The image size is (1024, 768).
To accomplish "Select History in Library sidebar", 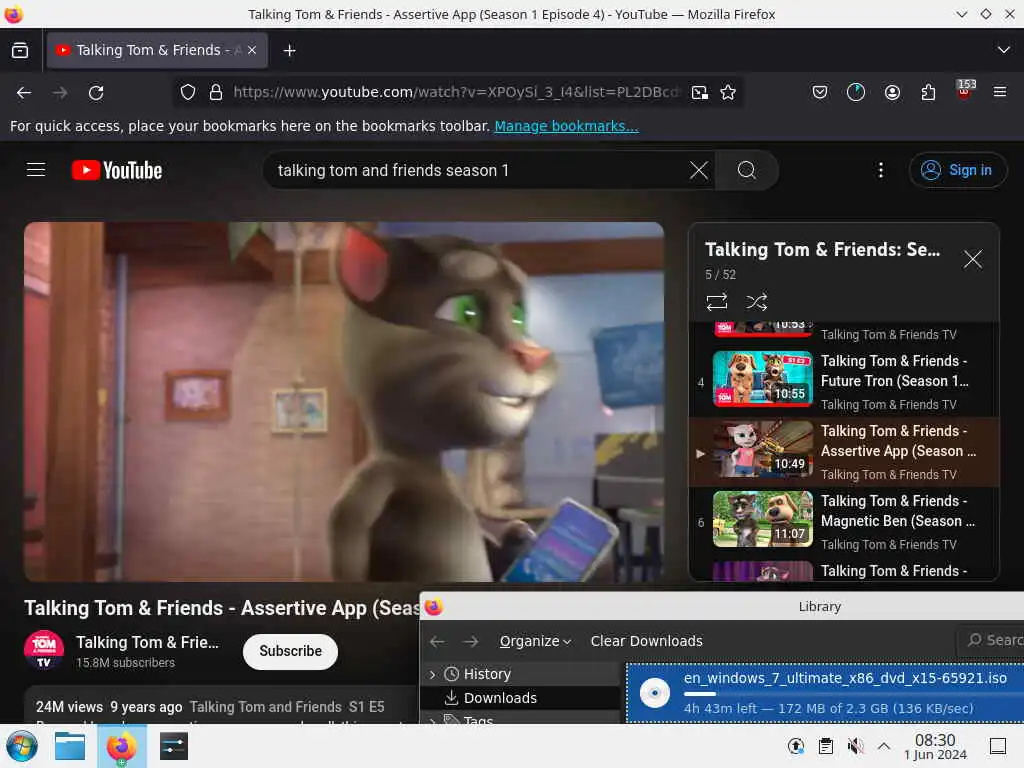I will coord(487,674).
